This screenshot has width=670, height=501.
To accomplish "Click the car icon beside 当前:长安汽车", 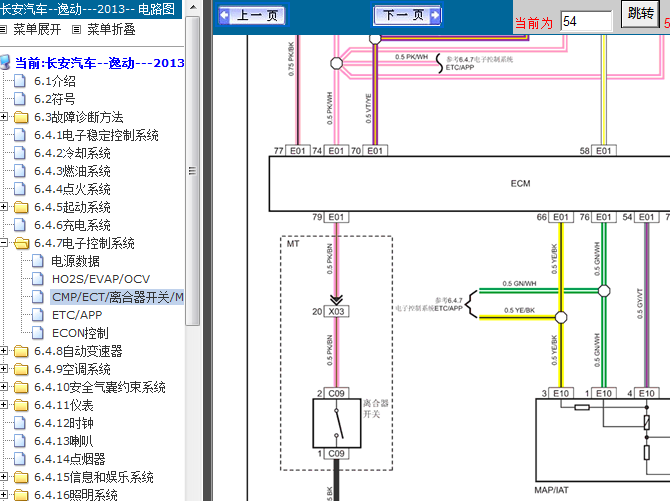I will tap(5, 62).
